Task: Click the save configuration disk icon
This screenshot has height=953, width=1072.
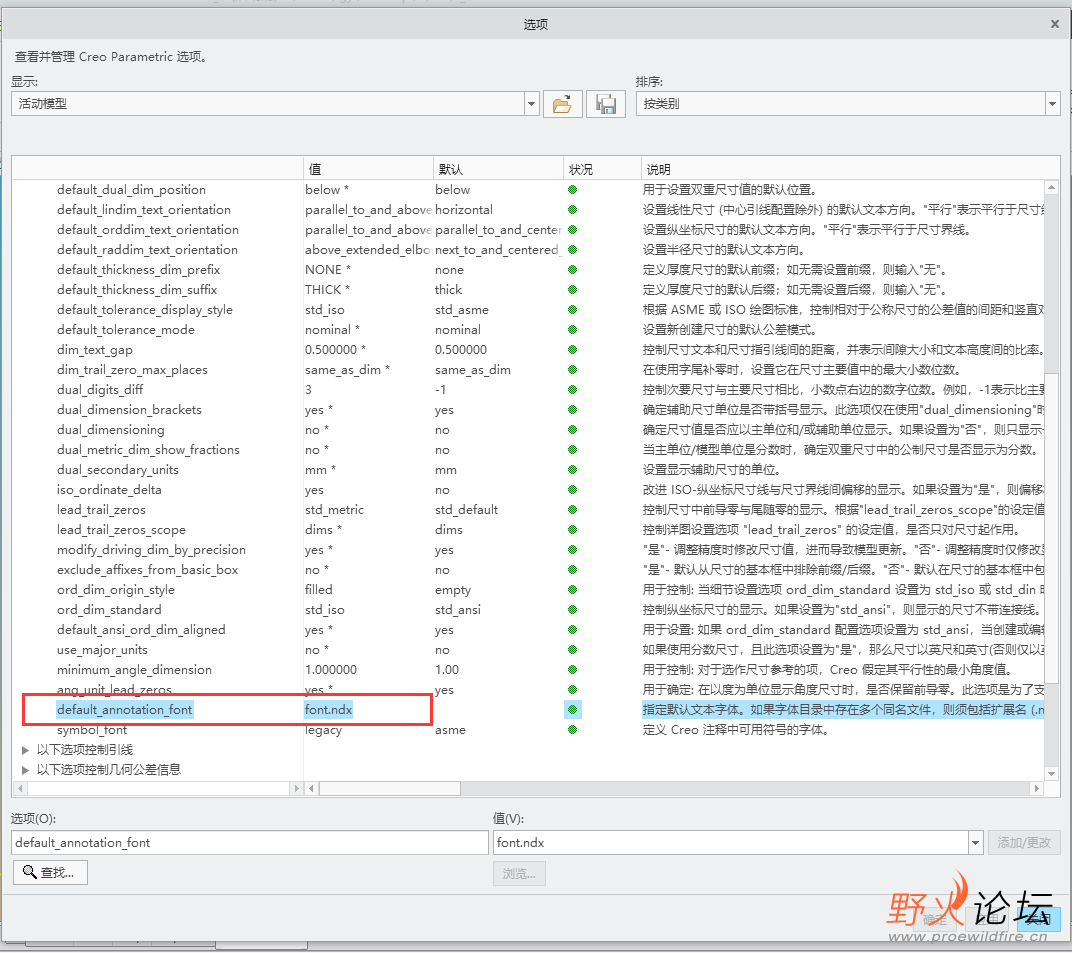Action: point(606,105)
